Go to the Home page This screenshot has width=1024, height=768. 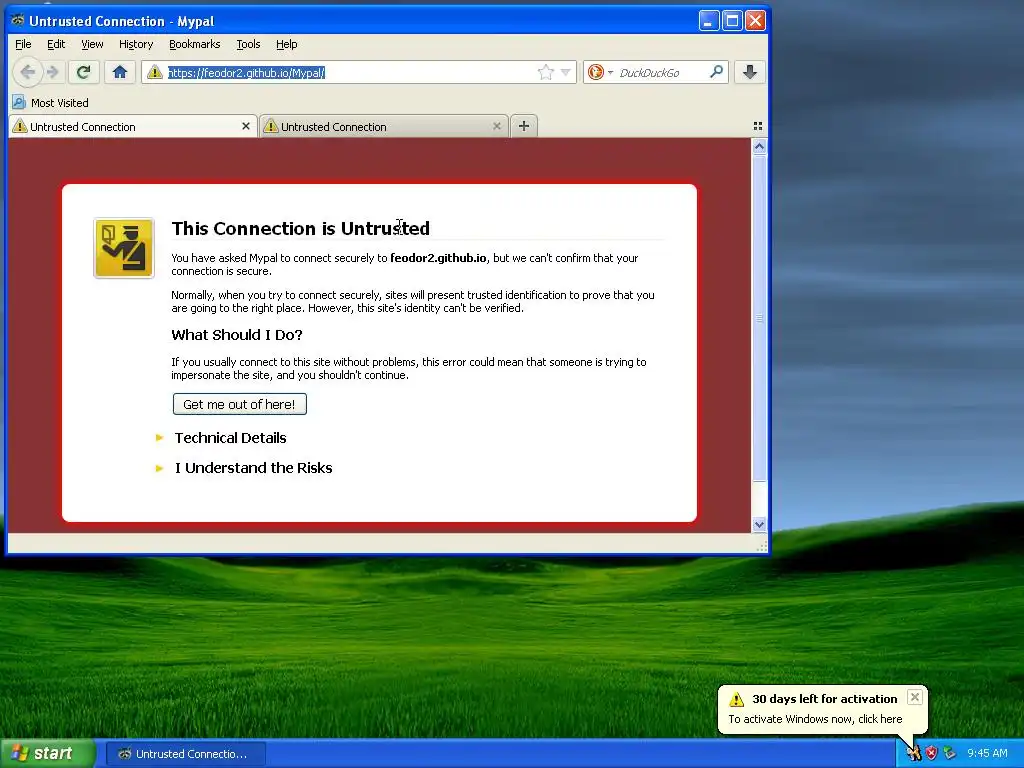pos(120,72)
